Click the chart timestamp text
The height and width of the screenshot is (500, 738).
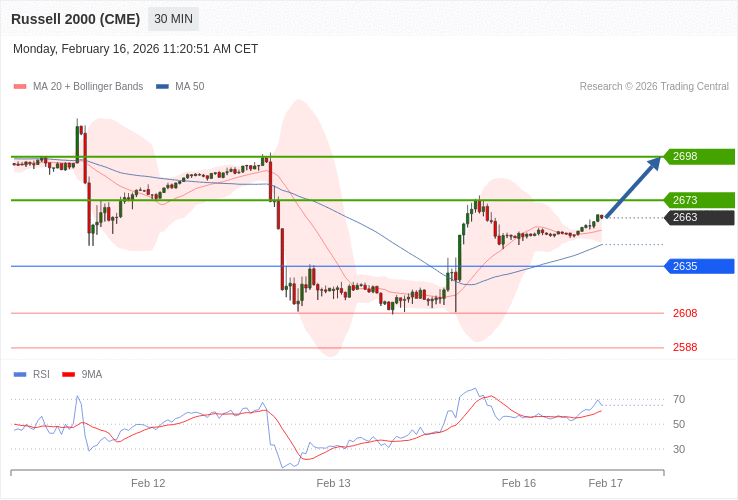pos(135,49)
